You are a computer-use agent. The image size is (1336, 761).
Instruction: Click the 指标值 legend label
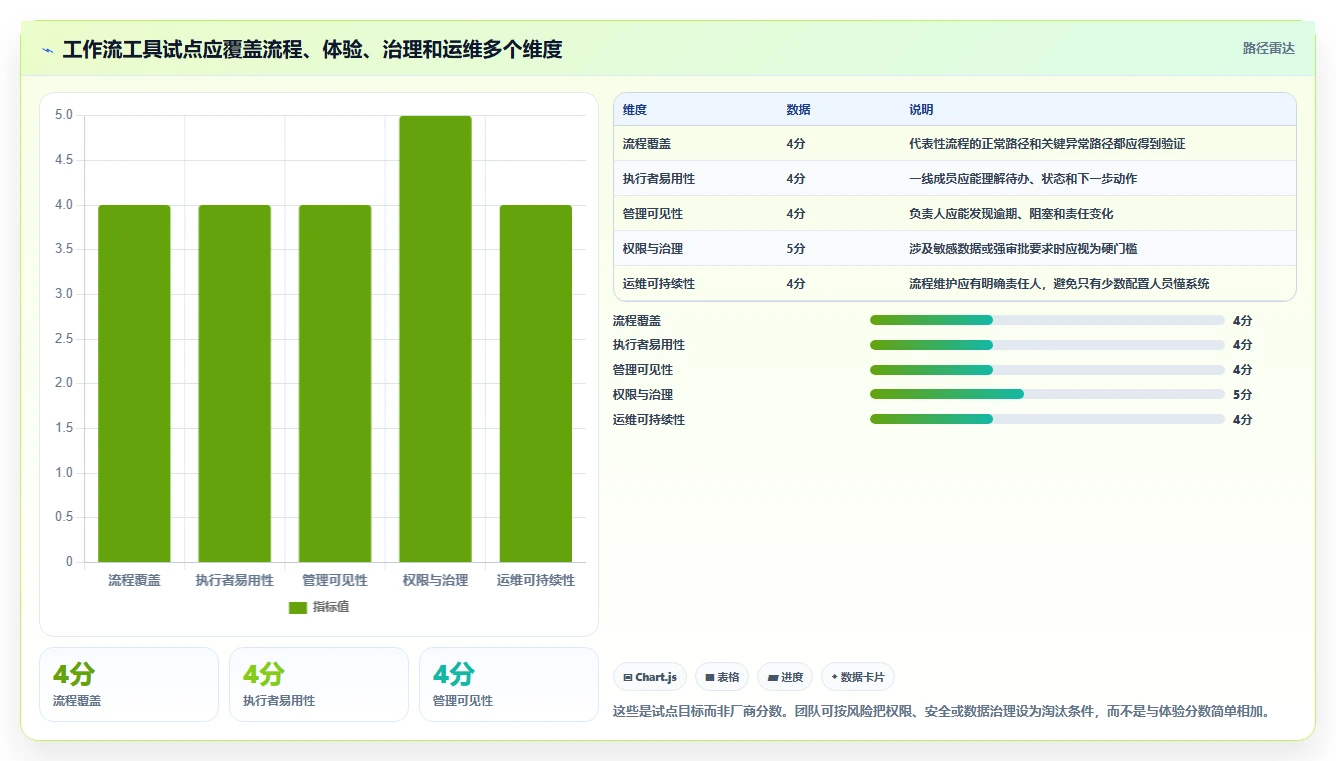[x=331, y=607]
